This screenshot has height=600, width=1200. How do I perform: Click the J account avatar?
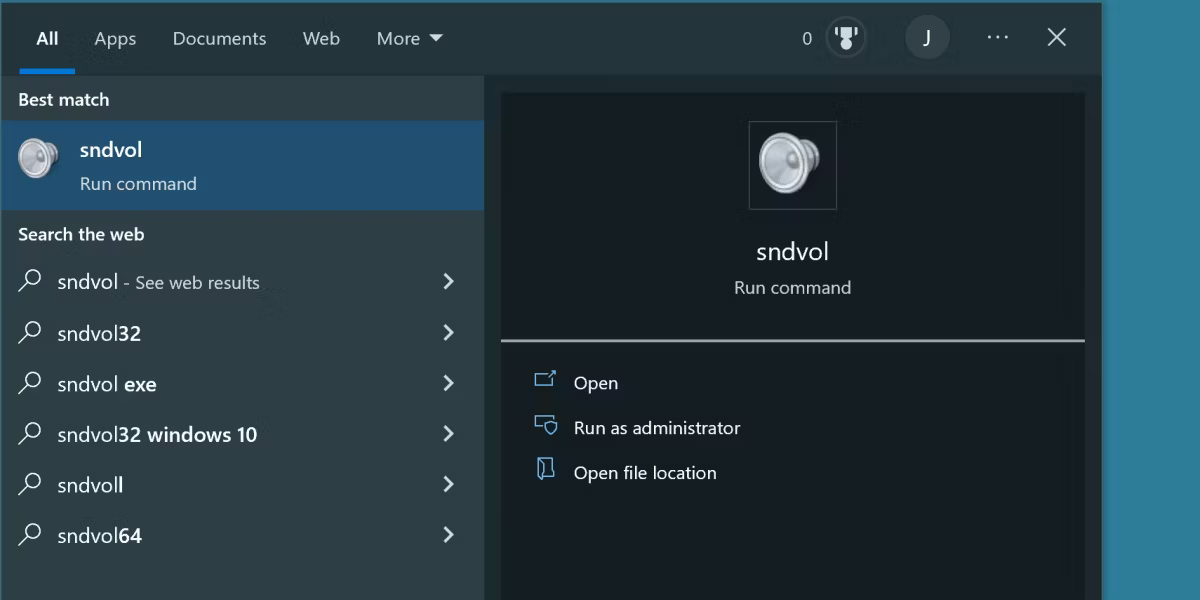coord(927,38)
